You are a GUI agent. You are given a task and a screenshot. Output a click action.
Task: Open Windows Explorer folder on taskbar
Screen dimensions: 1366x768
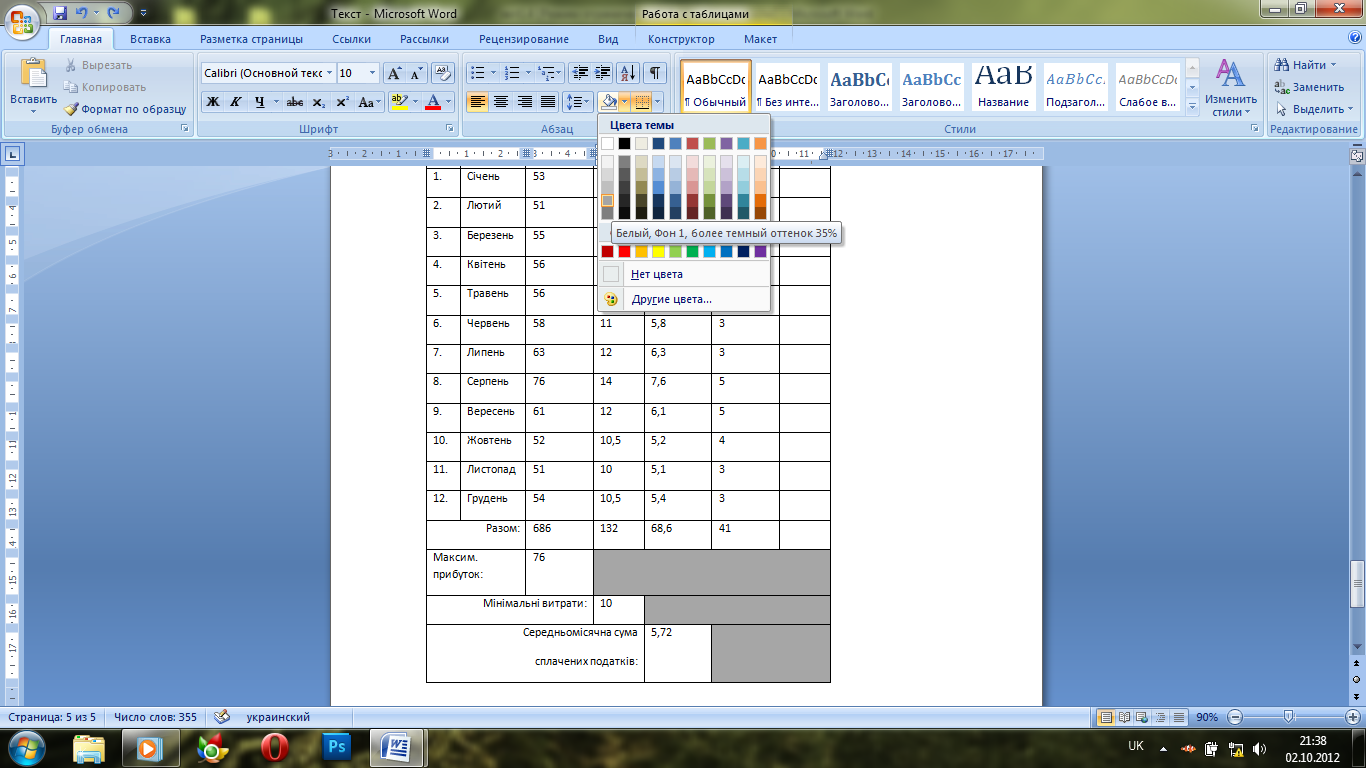(89, 748)
